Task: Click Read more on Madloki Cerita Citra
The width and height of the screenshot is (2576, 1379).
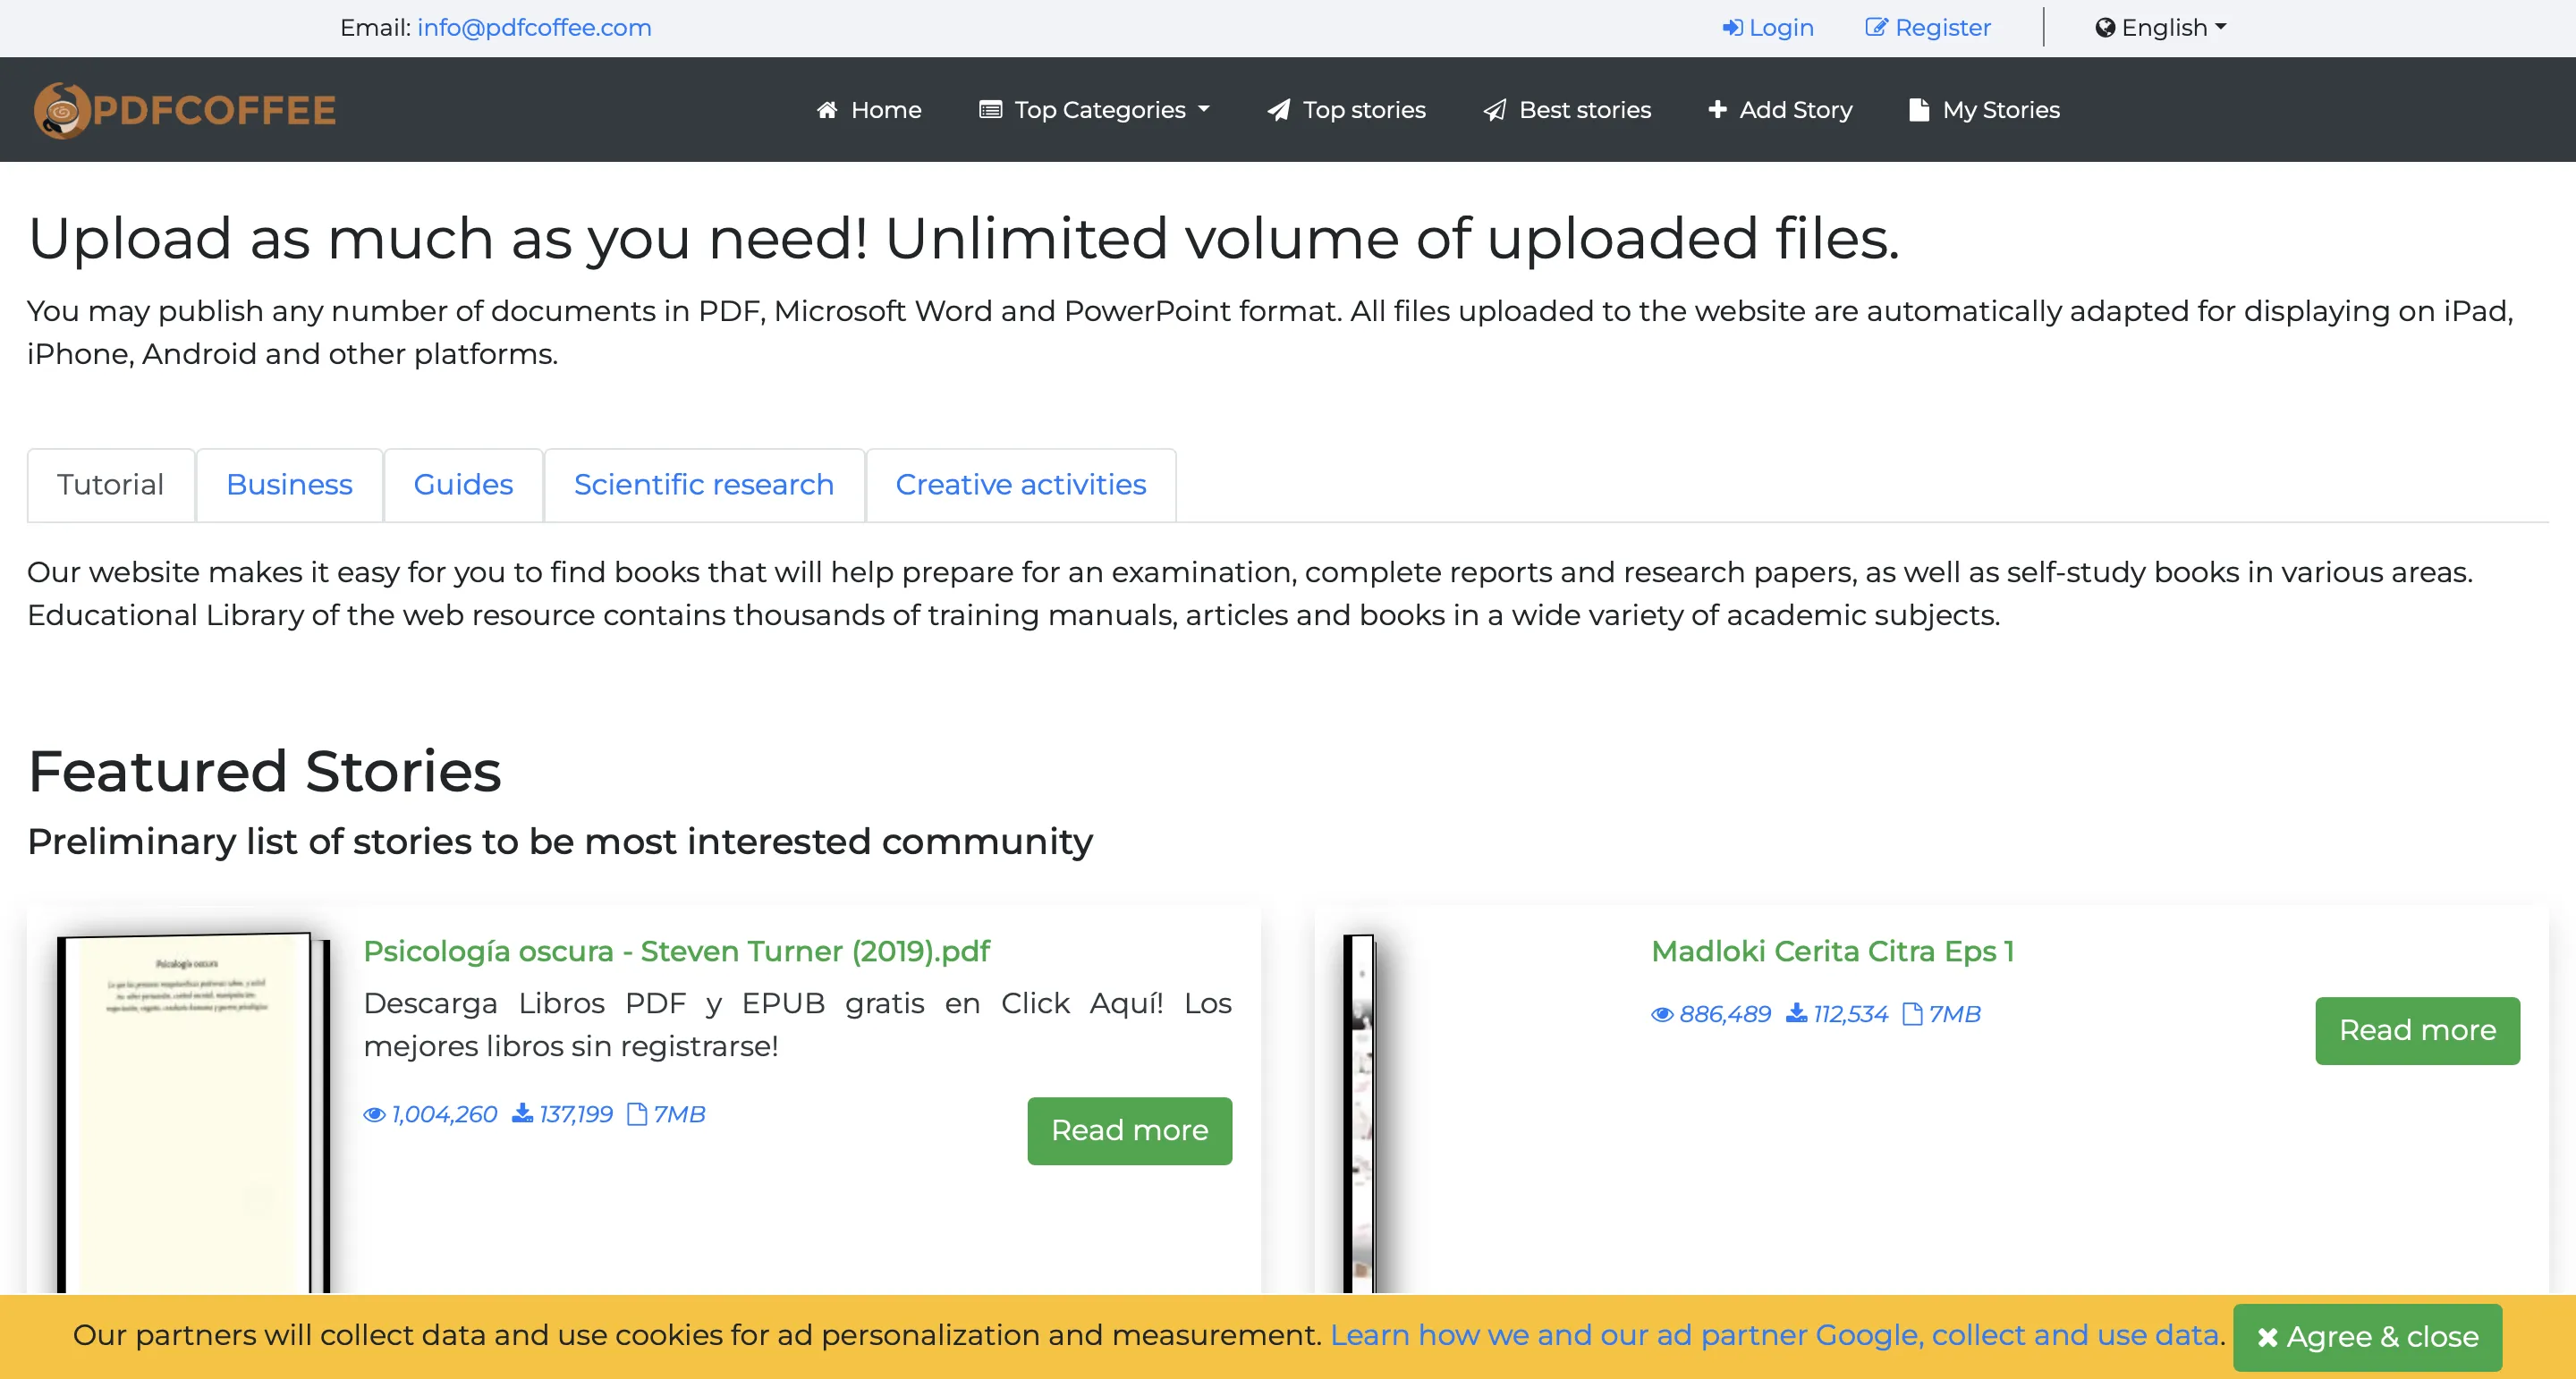Action: click(2418, 1030)
